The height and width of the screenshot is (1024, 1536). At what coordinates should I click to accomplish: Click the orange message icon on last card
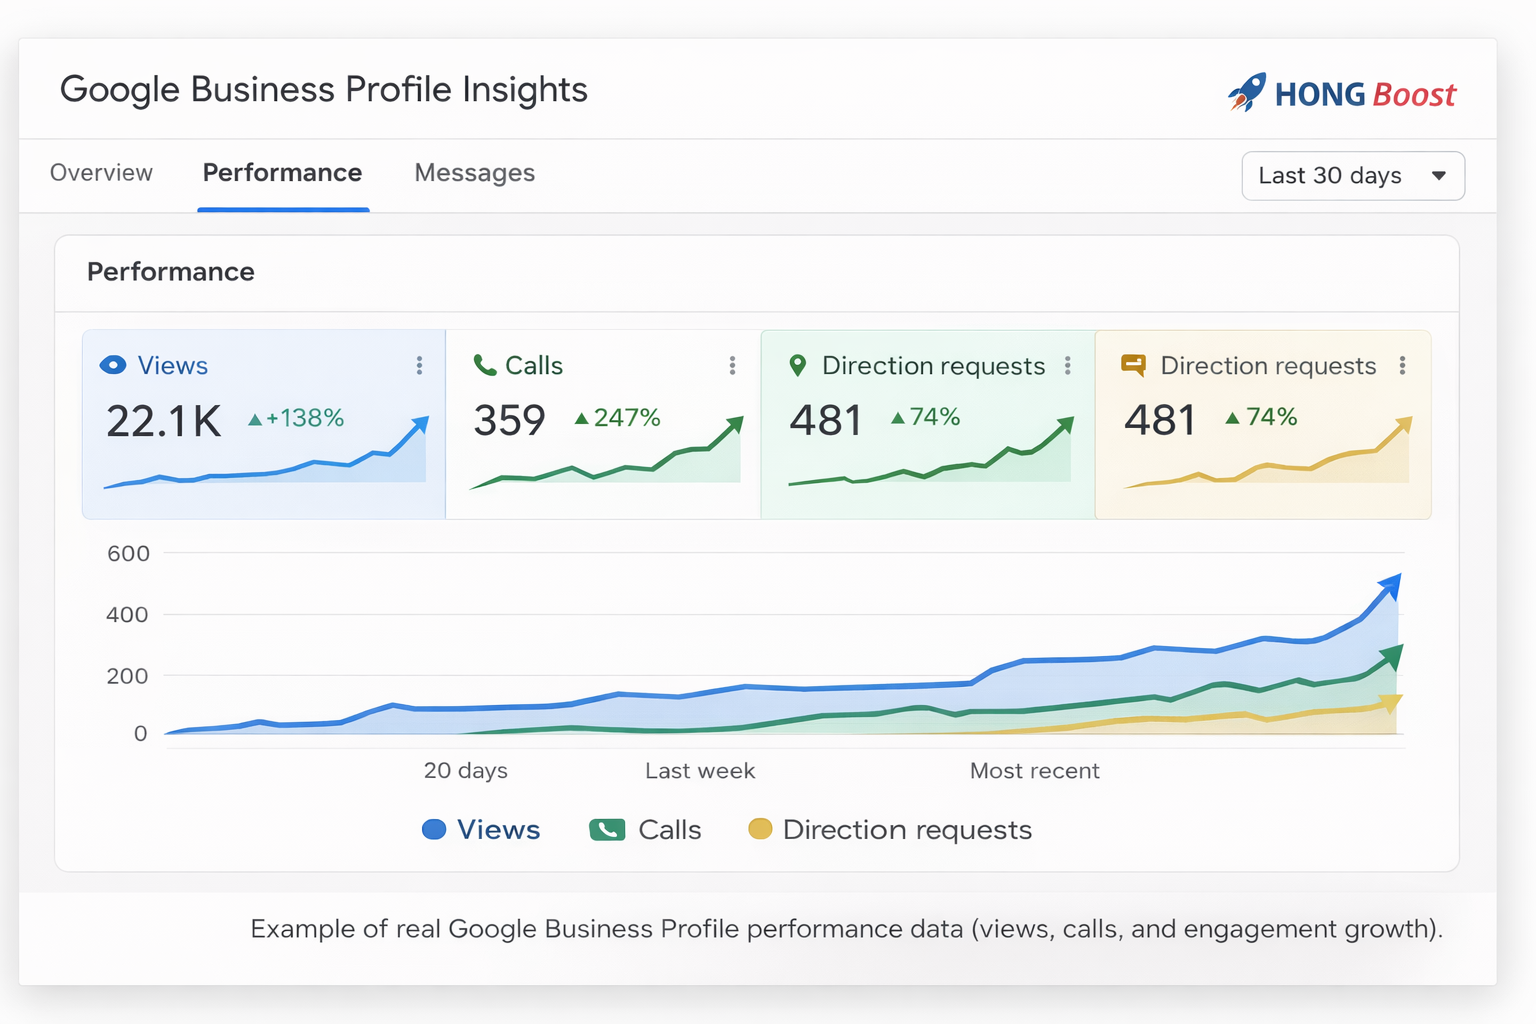point(1133,366)
